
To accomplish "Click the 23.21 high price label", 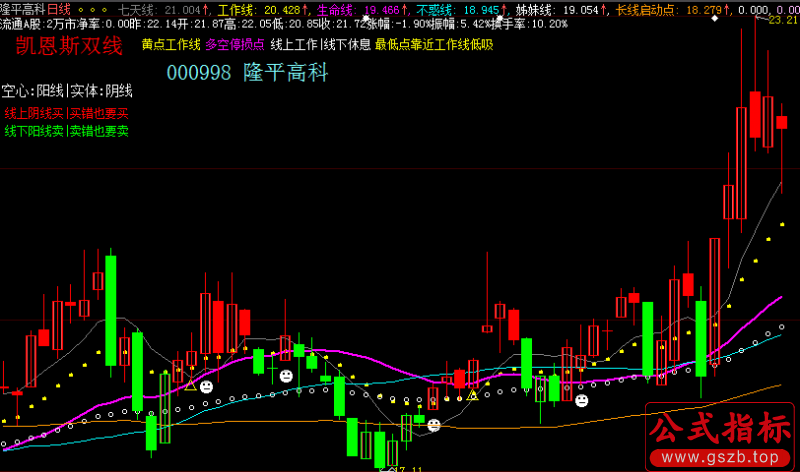I will (781, 21).
